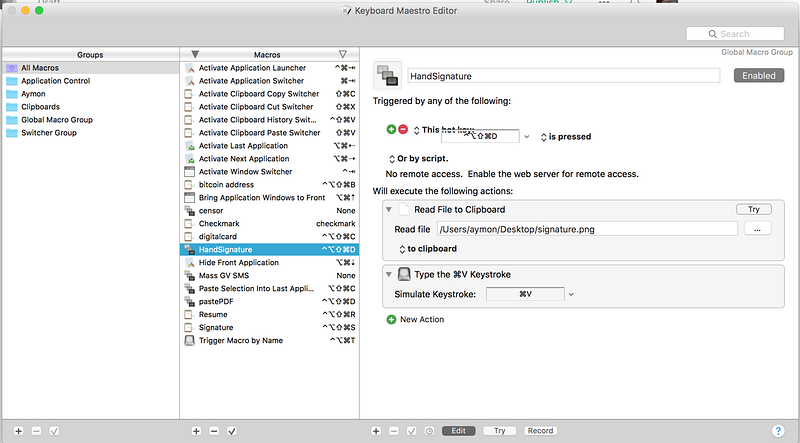Screen dimensions: 800x443
Task: Remove the hot key trigger with red minus
Action: click(x=403, y=130)
